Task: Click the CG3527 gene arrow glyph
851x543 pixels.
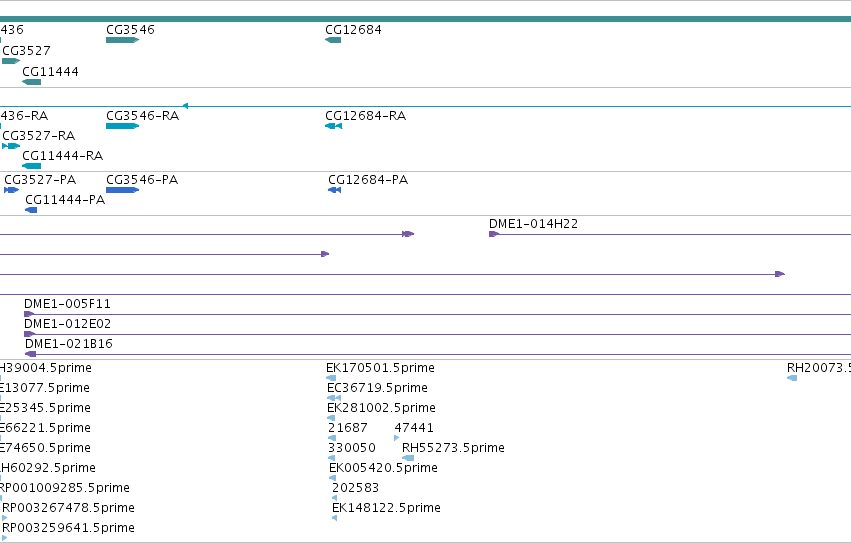Action: tap(11, 61)
